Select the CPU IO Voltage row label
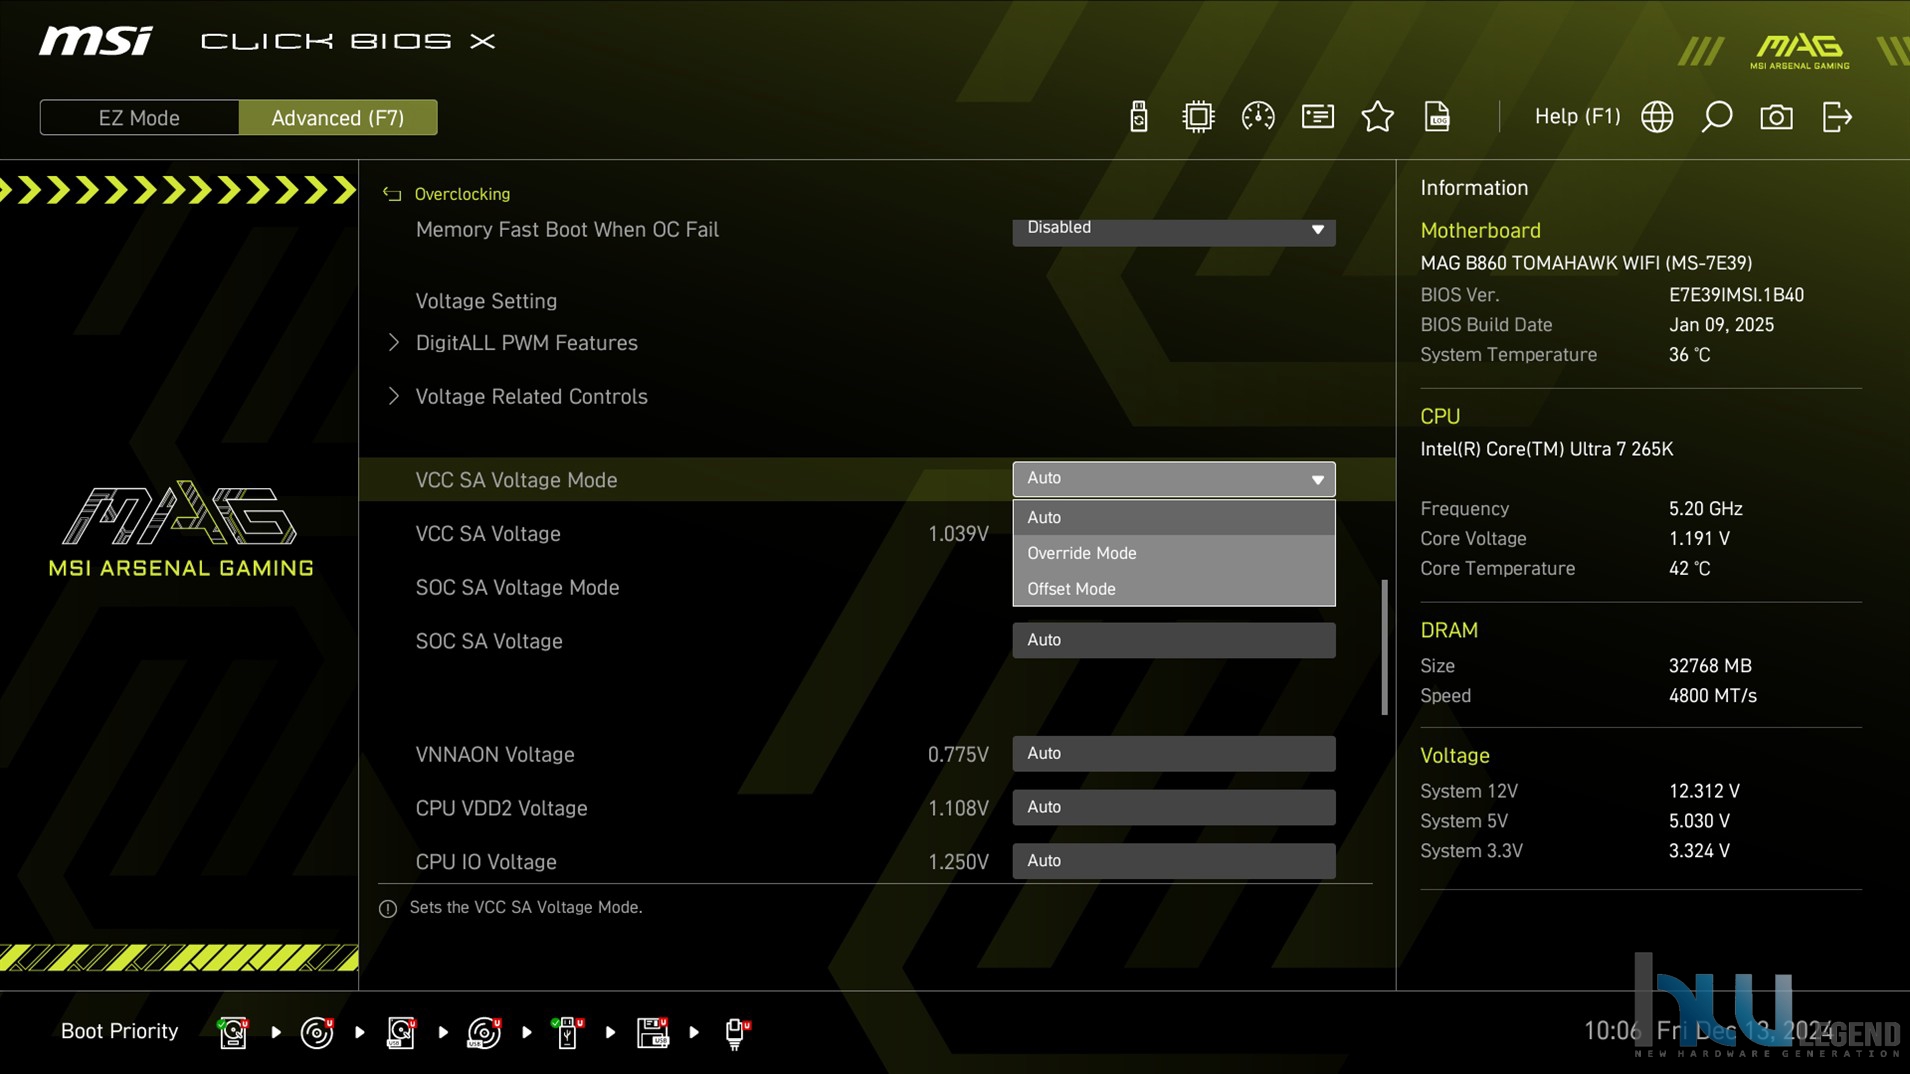This screenshot has width=1910, height=1074. 486,862
